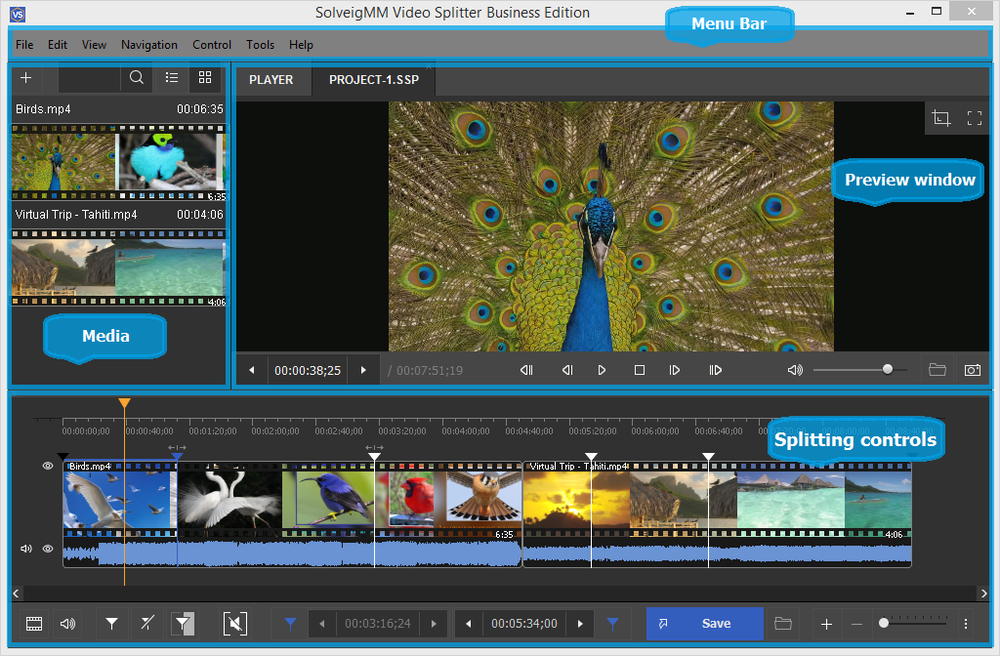Open the Tools menu
Screen dimensions: 1000x656
[x=260, y=45]
